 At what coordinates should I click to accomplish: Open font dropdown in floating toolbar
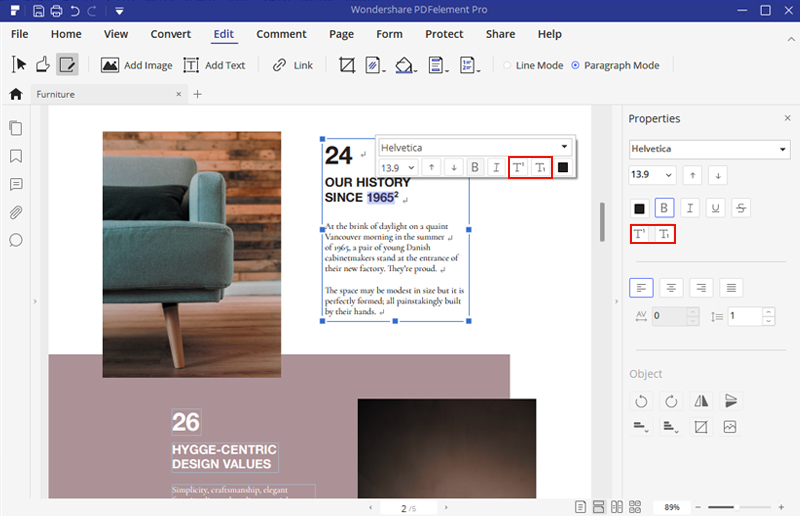[x=564, y=147]
